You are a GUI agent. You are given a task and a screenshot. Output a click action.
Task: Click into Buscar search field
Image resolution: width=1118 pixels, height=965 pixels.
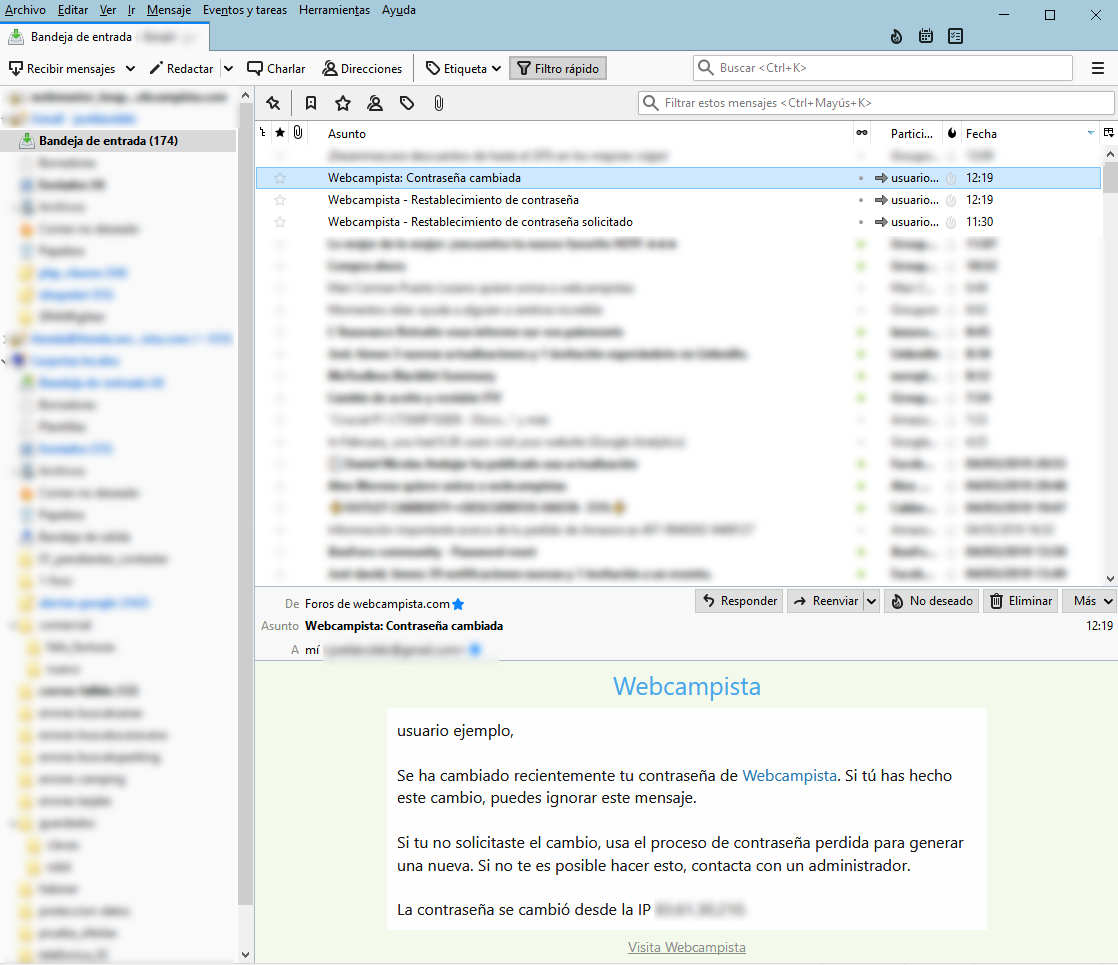[883, 68]
